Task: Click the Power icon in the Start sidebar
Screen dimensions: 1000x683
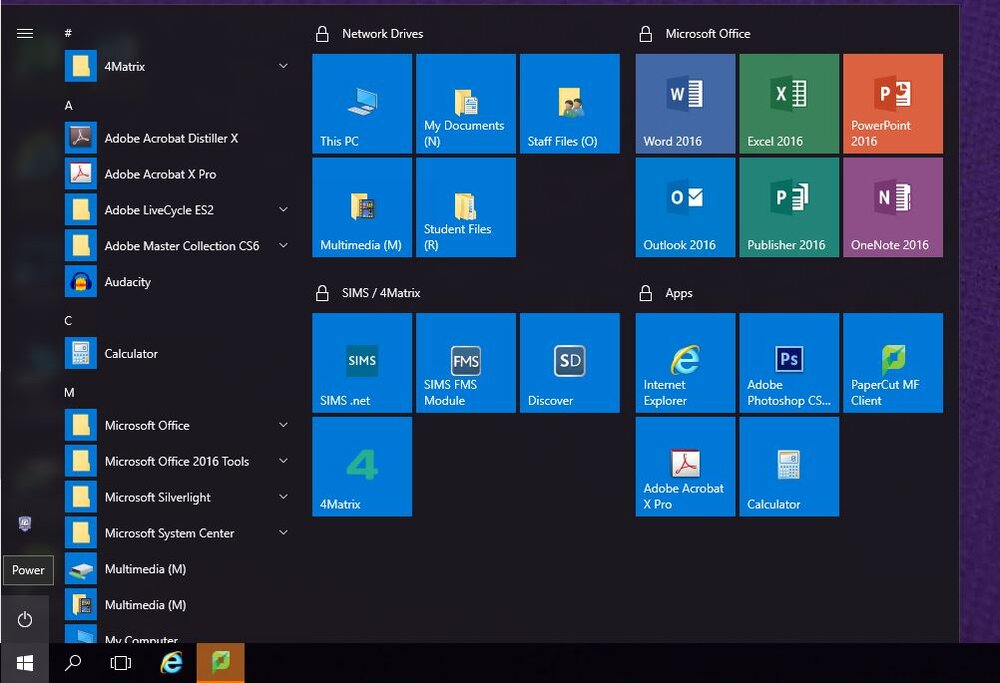Action: [25, 619]
